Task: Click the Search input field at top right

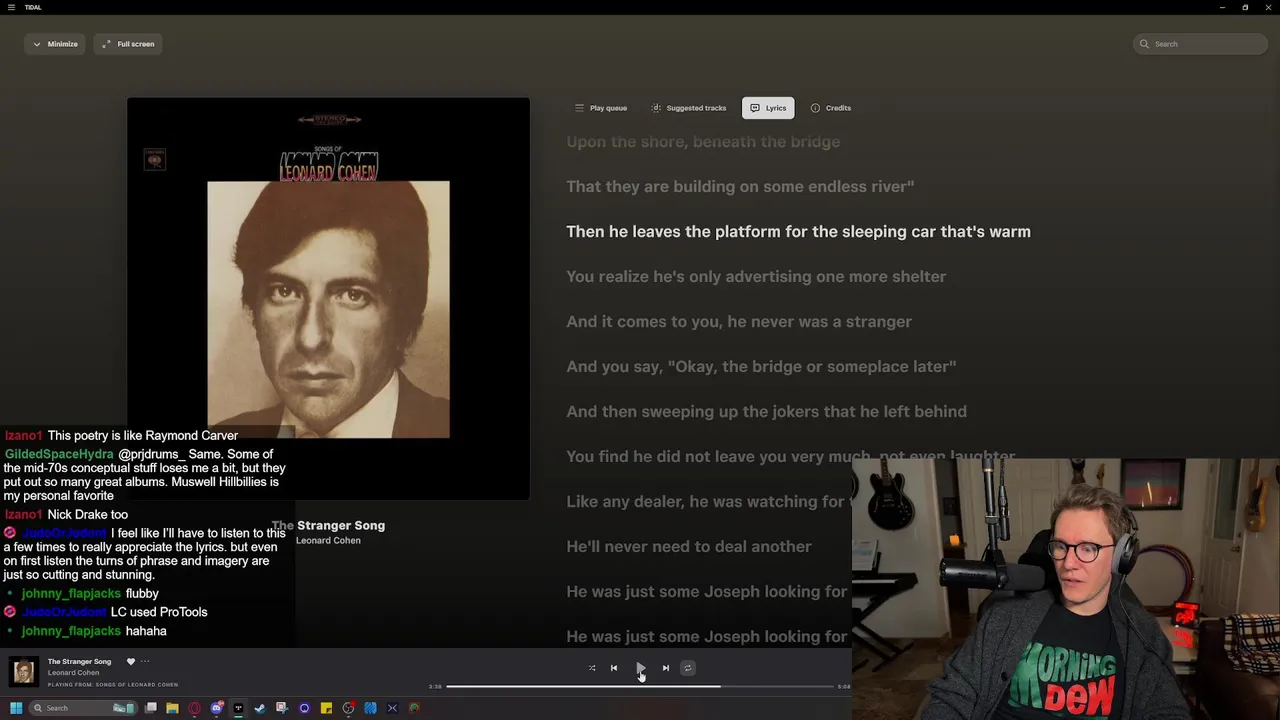Action: tap(1201, 44)
